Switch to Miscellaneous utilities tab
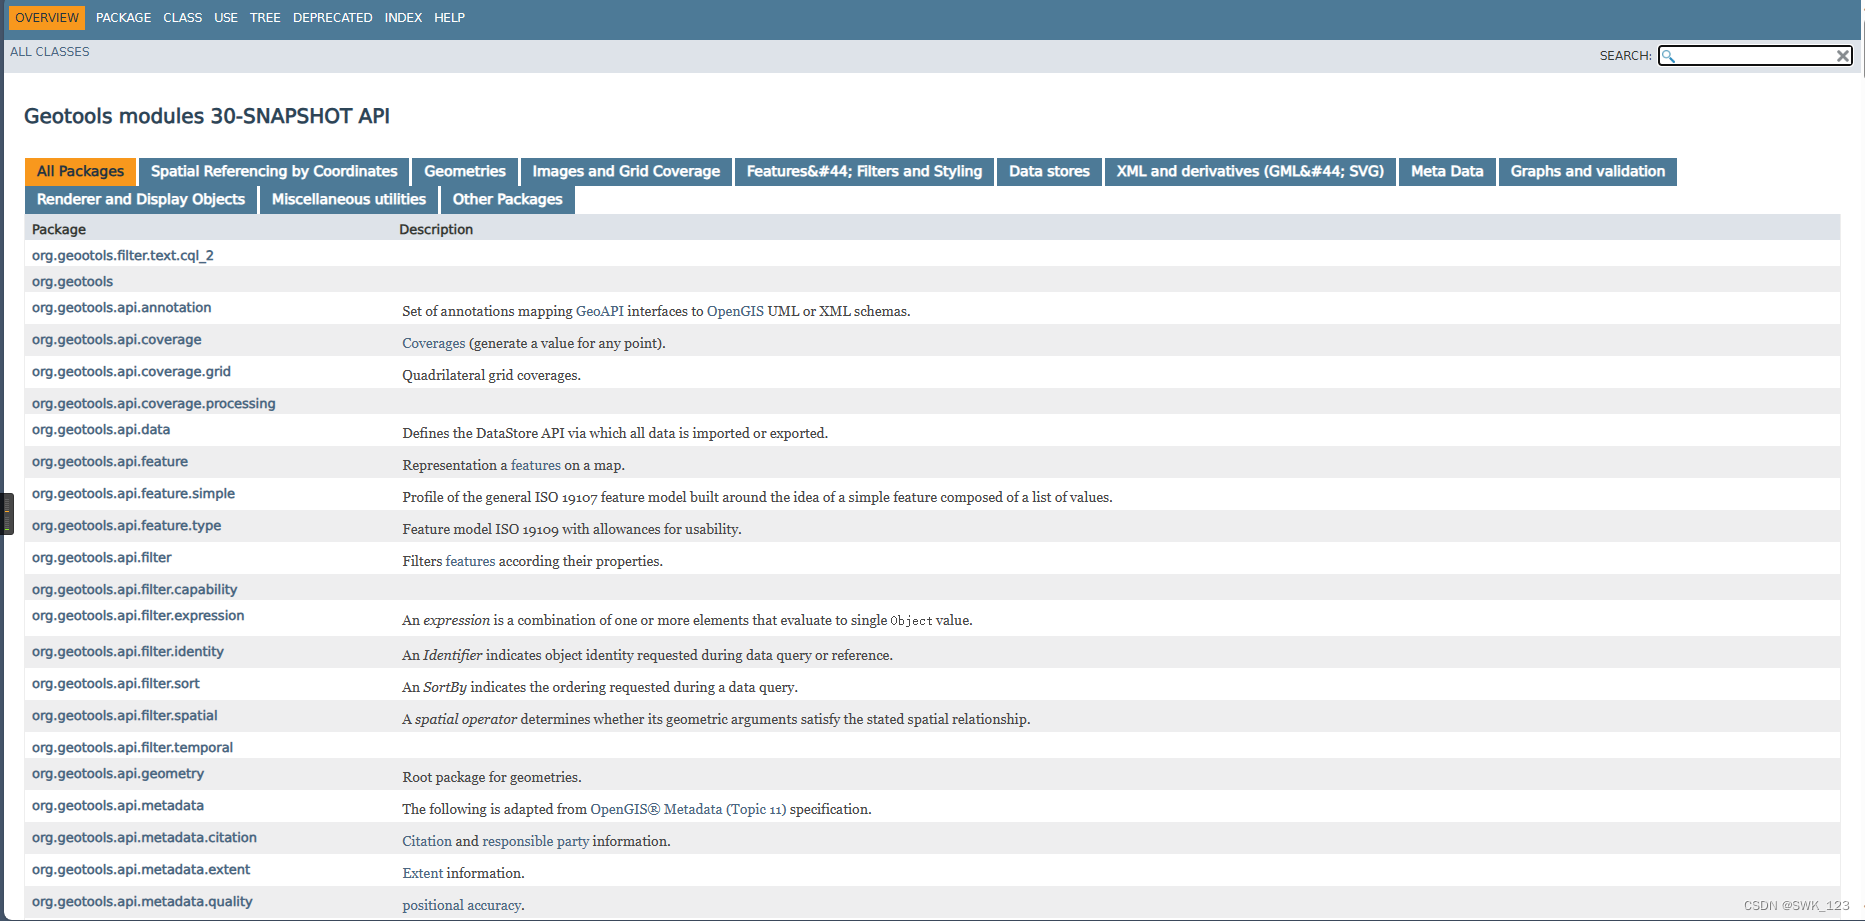1865x921 pixels. pos(349,200)
